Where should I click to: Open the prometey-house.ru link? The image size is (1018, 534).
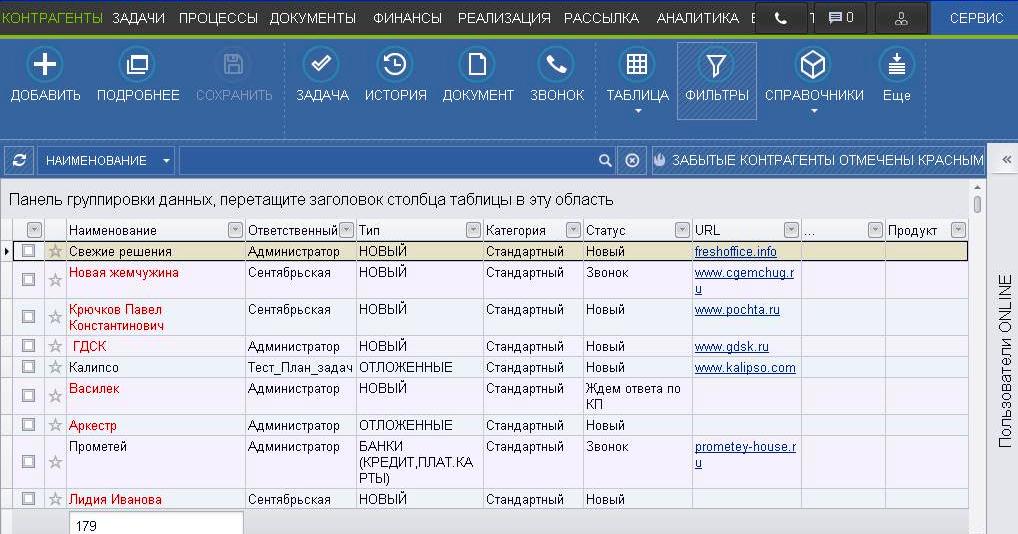745,454
